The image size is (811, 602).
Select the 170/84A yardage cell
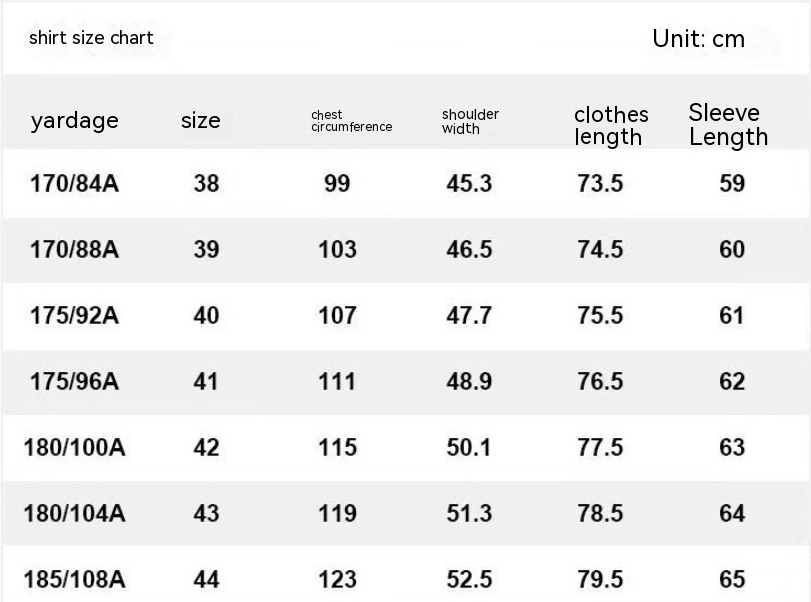(75, 184)
